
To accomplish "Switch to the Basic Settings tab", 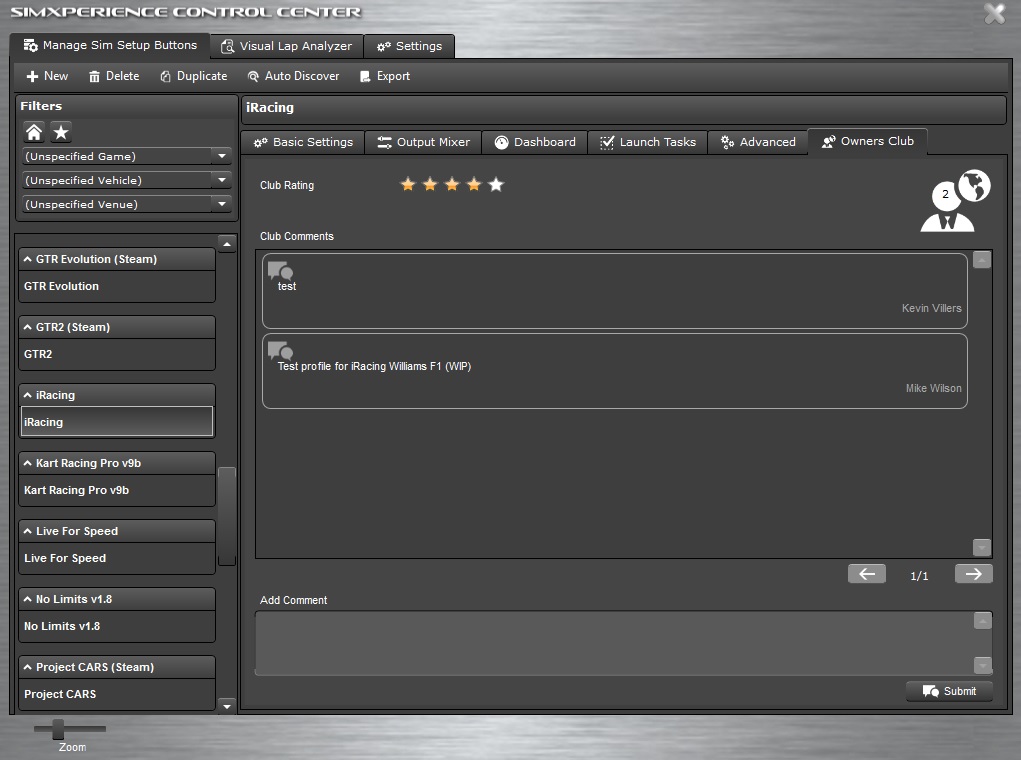I will [x=303, y=142].
